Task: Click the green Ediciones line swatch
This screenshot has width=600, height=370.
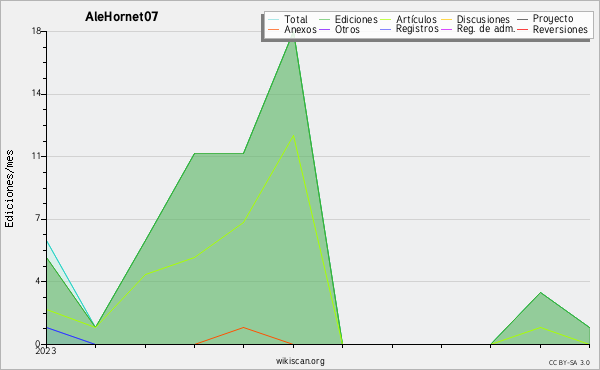Action: [324, 19]
